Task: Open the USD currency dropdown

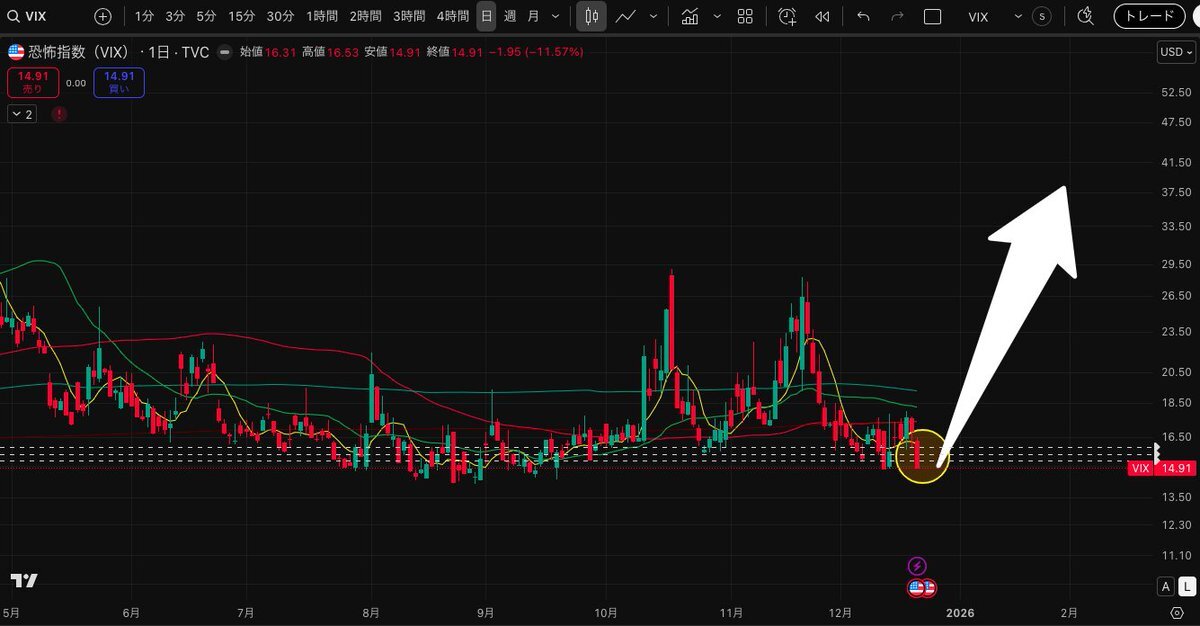Action: click(1171, 52)
